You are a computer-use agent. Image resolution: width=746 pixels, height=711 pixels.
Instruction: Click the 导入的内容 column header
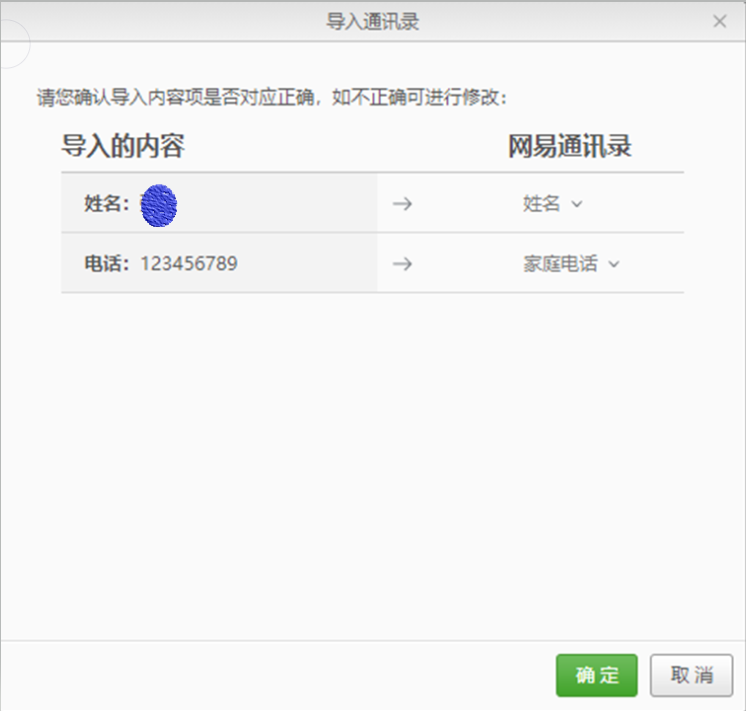(x=123, y=146)
